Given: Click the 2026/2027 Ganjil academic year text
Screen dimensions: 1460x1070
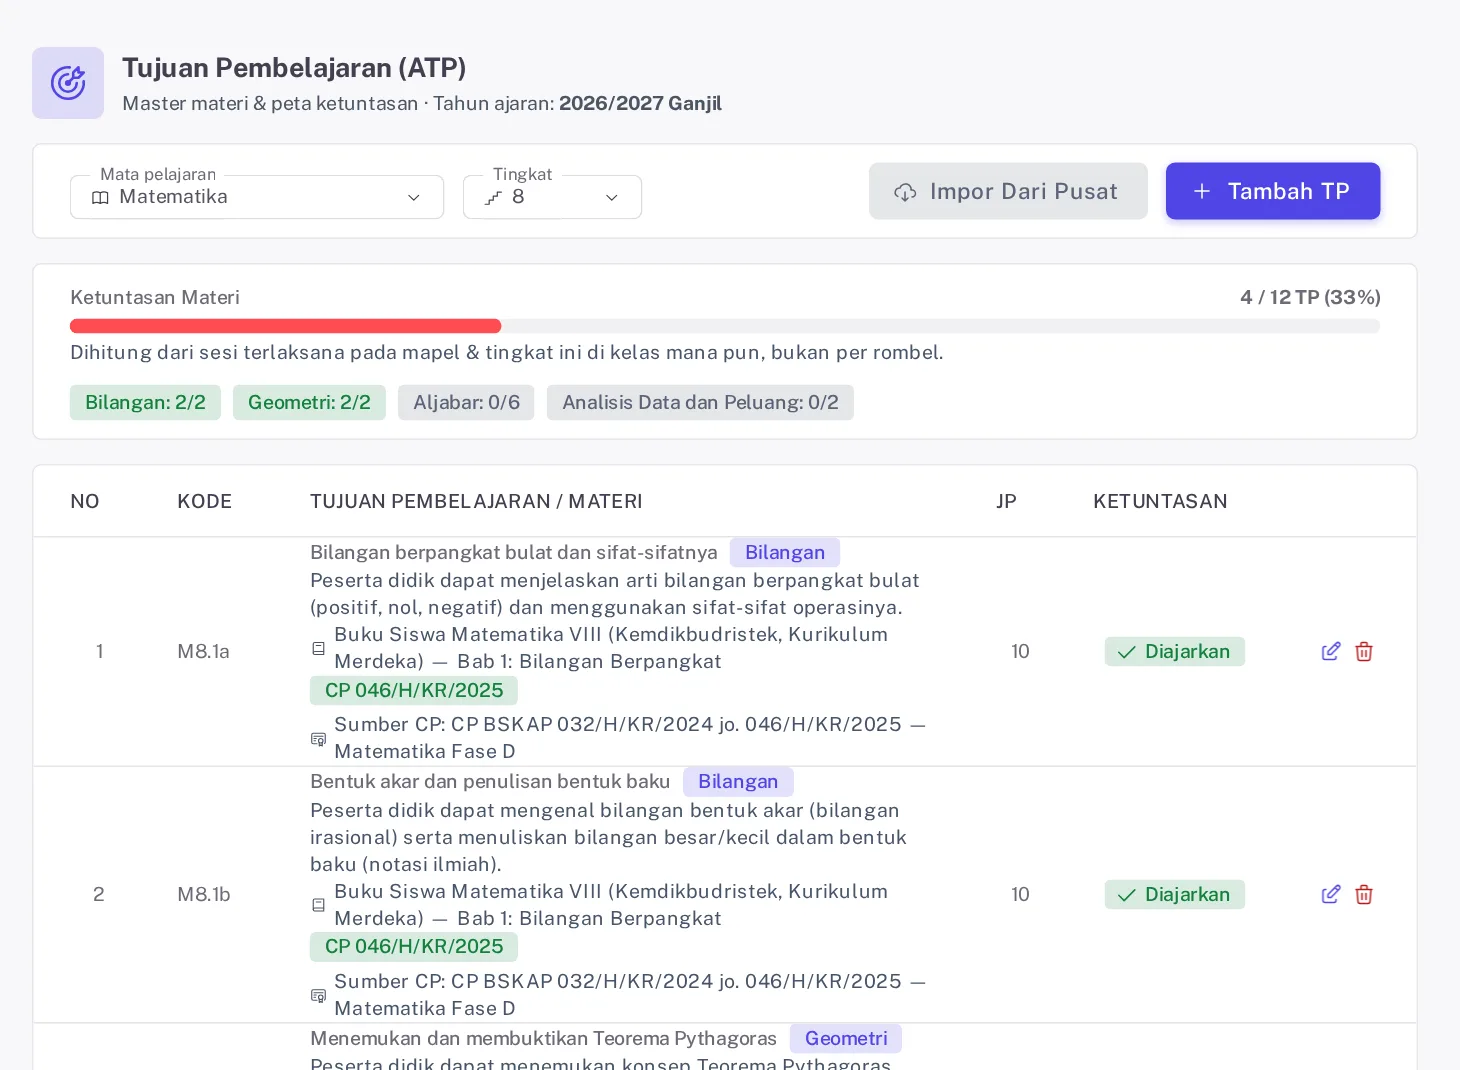Looking at the screenshot, I should coord(640,103).
